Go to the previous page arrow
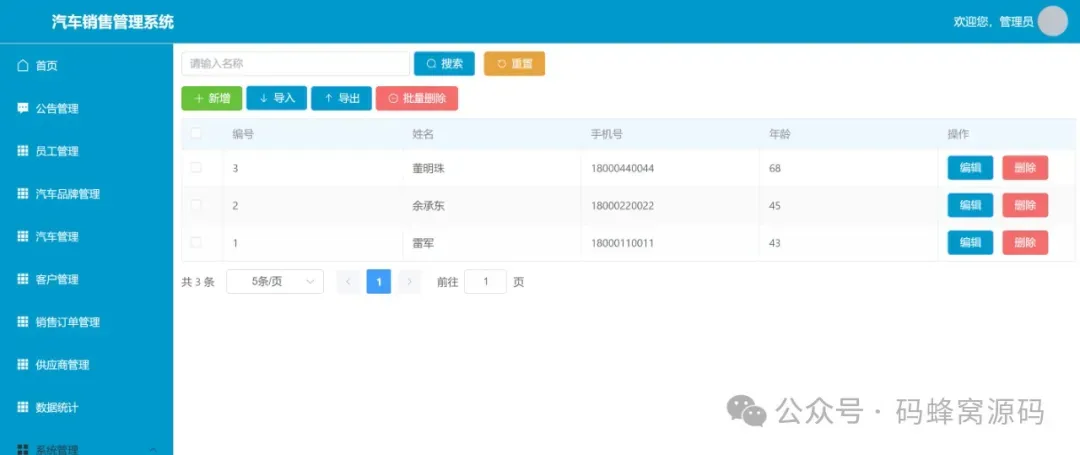 click(349, 282)
